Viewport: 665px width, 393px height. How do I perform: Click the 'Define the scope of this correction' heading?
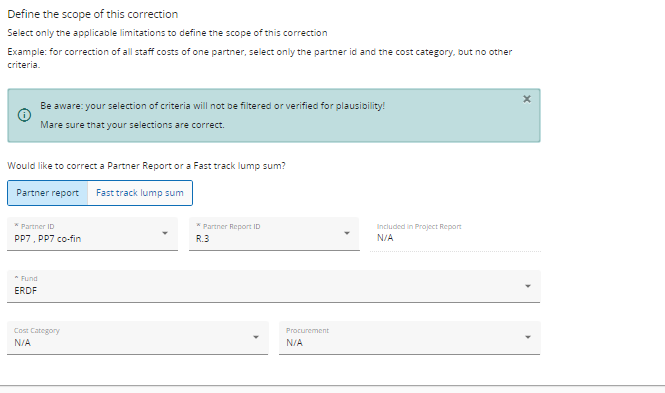click(x=92, y=14)
